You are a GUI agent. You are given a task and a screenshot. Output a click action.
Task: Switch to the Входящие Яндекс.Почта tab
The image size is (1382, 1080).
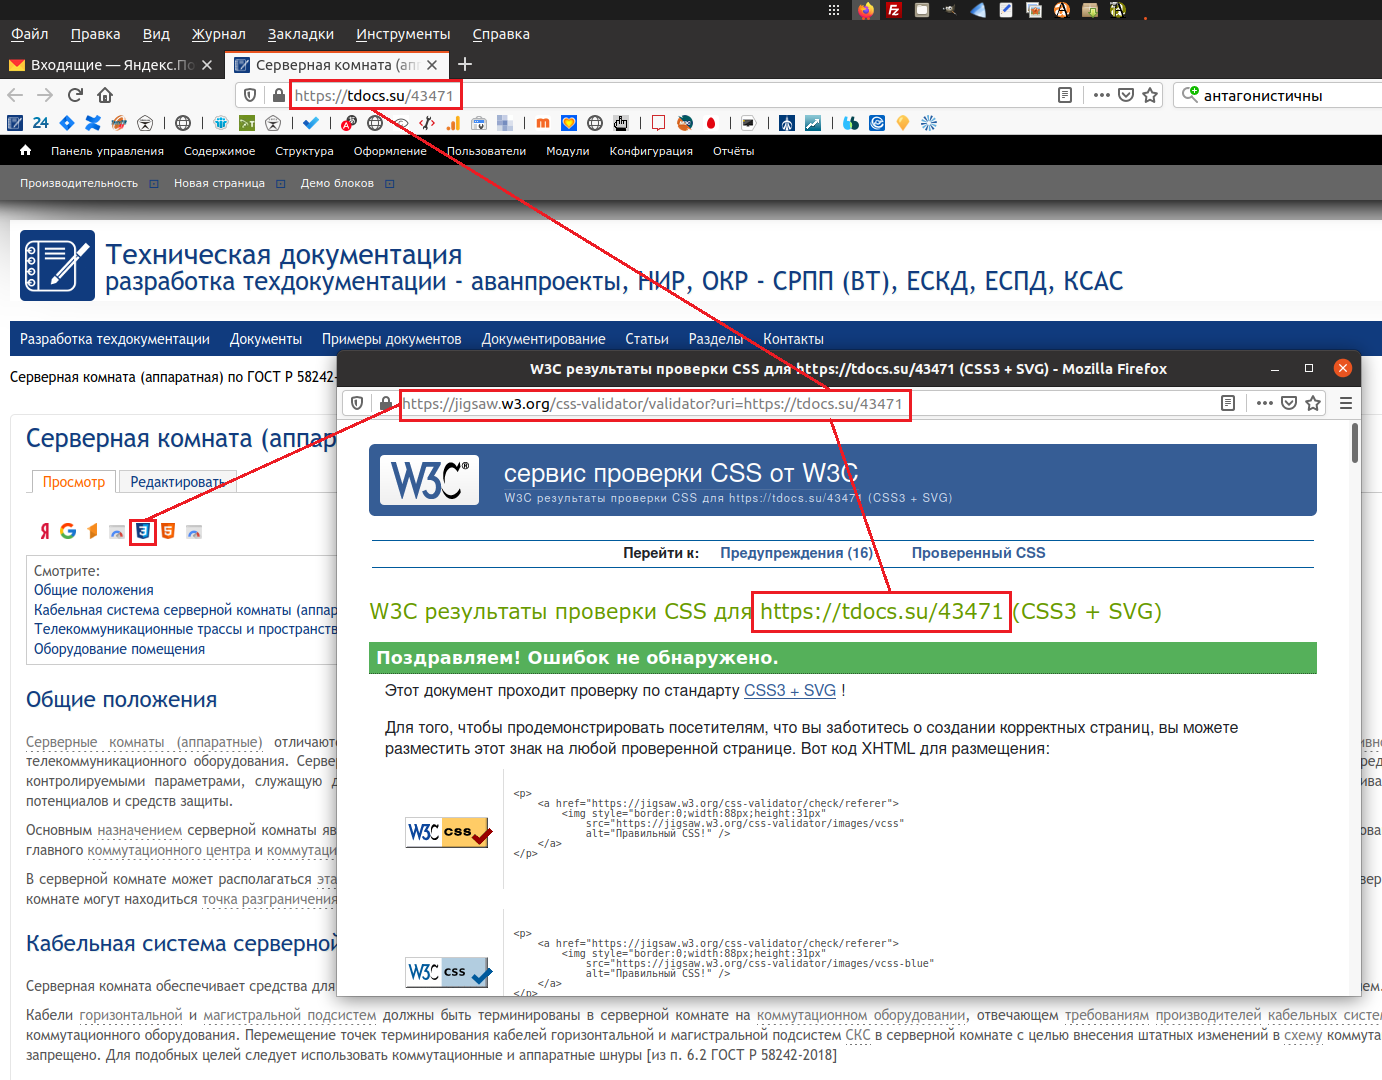pyautogui.click(x=110, y=65)
